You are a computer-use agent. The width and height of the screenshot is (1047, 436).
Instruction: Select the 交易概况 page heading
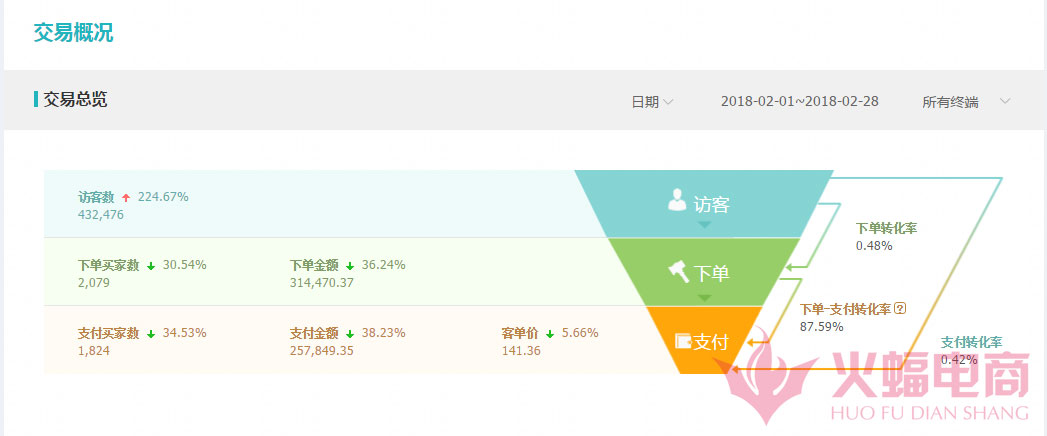(x=73, y=32)
